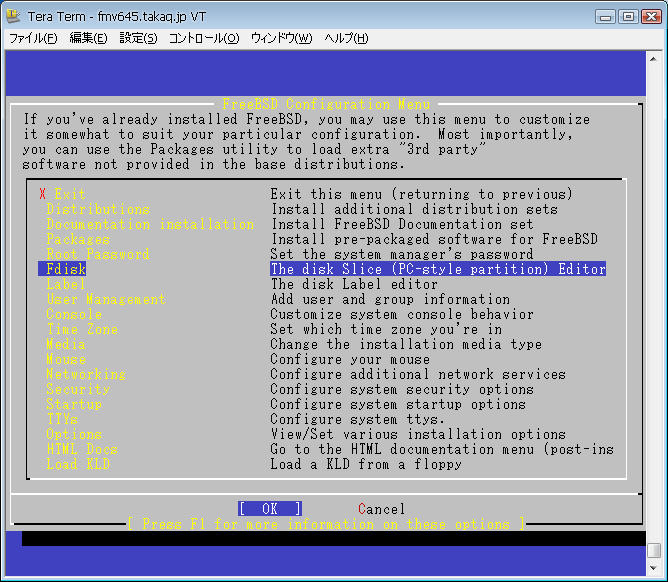Open the コントロール(O) menu

coord(204,38)
